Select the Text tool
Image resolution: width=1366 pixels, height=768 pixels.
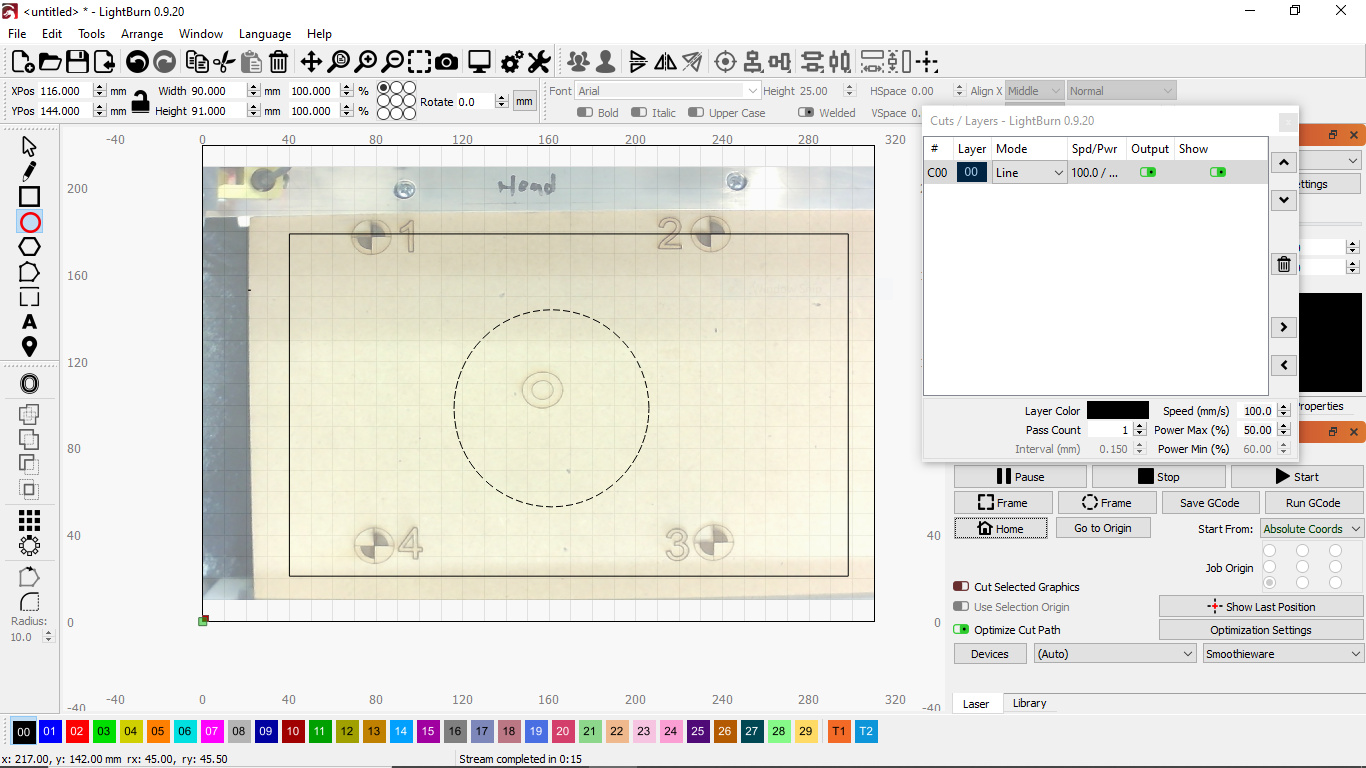[29, 322]
